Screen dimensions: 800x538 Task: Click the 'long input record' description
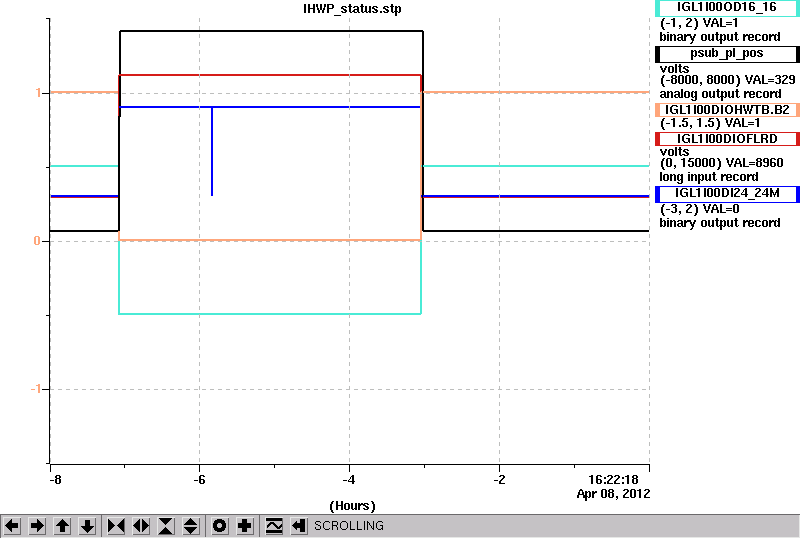pyautogui.click(x=709, y=177)
